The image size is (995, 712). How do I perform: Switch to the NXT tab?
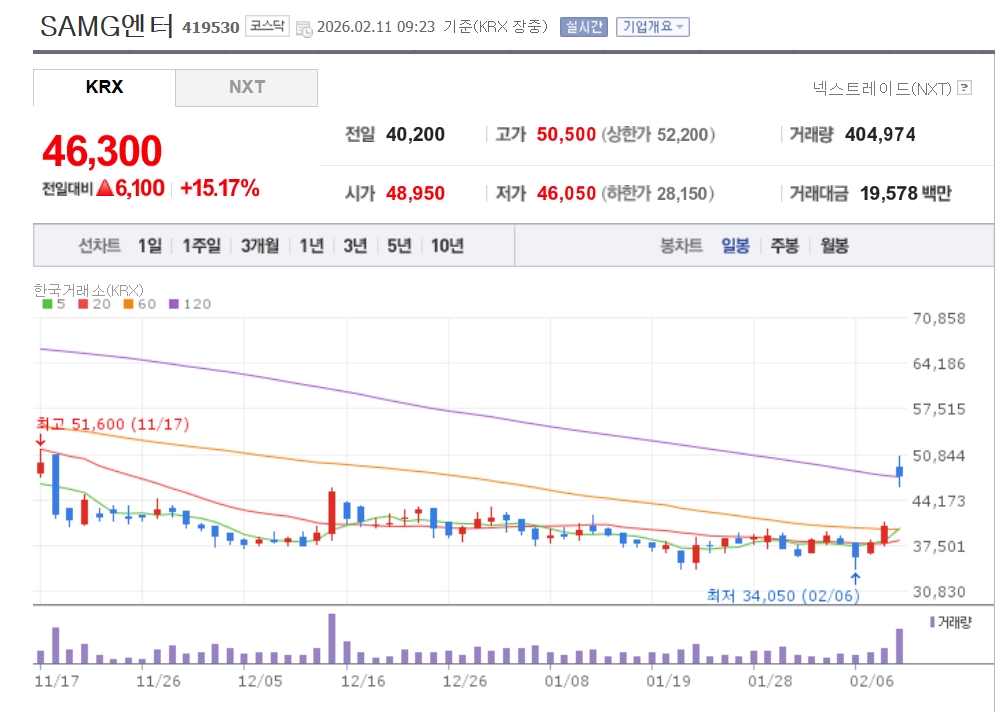(247, 88)
